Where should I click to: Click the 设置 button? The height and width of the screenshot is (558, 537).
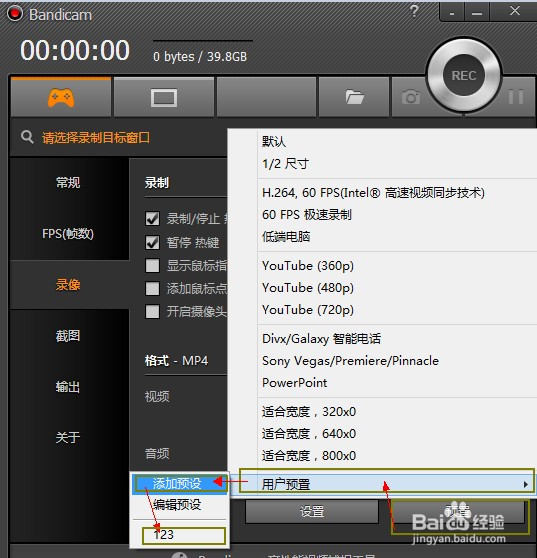point(312,512)
